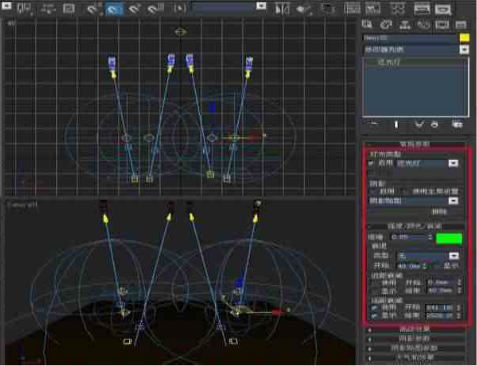Toggle light type 启用 checkbox
477x366 pixels.
click(371, 164)
